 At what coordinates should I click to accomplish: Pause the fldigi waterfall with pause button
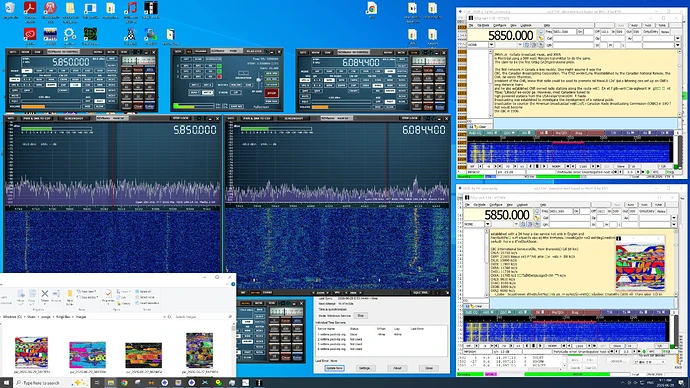point(537,167)
